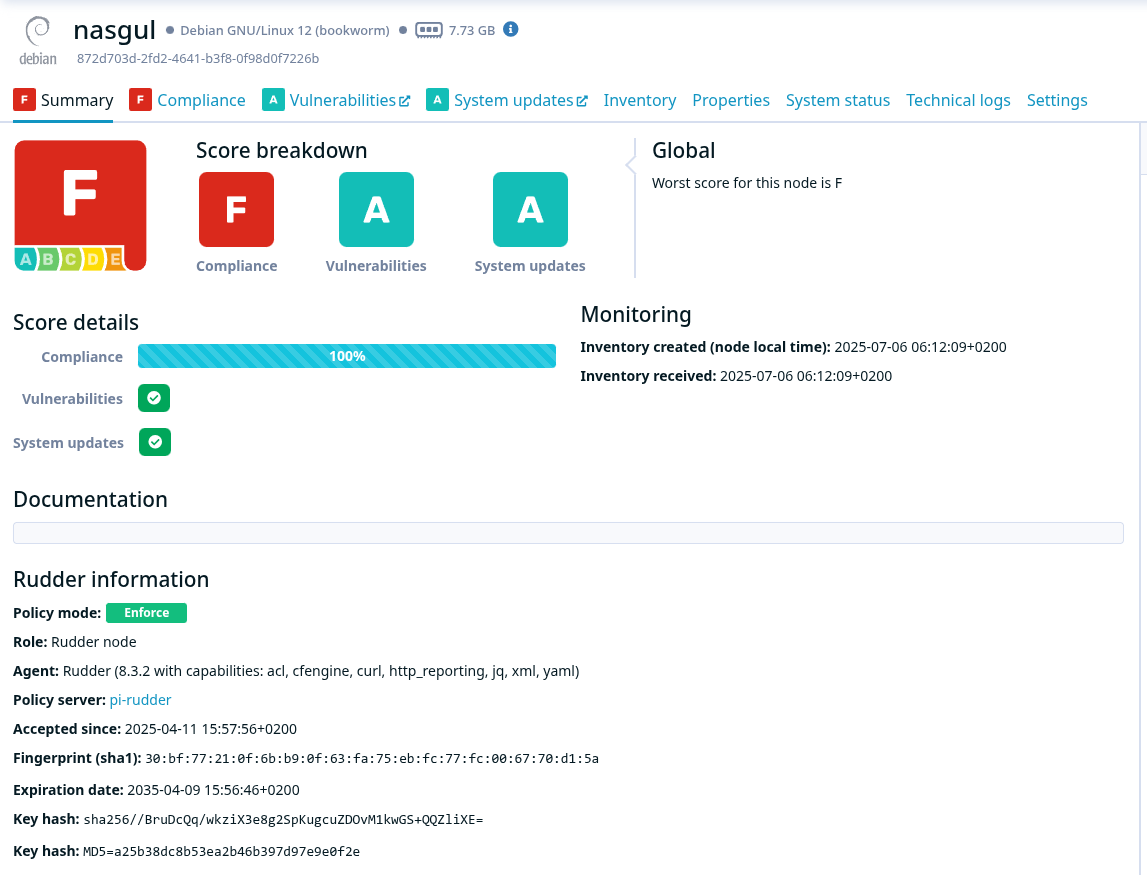Select the sha256 key hash value
The image size is (1147, 875).
click(283, 819)
